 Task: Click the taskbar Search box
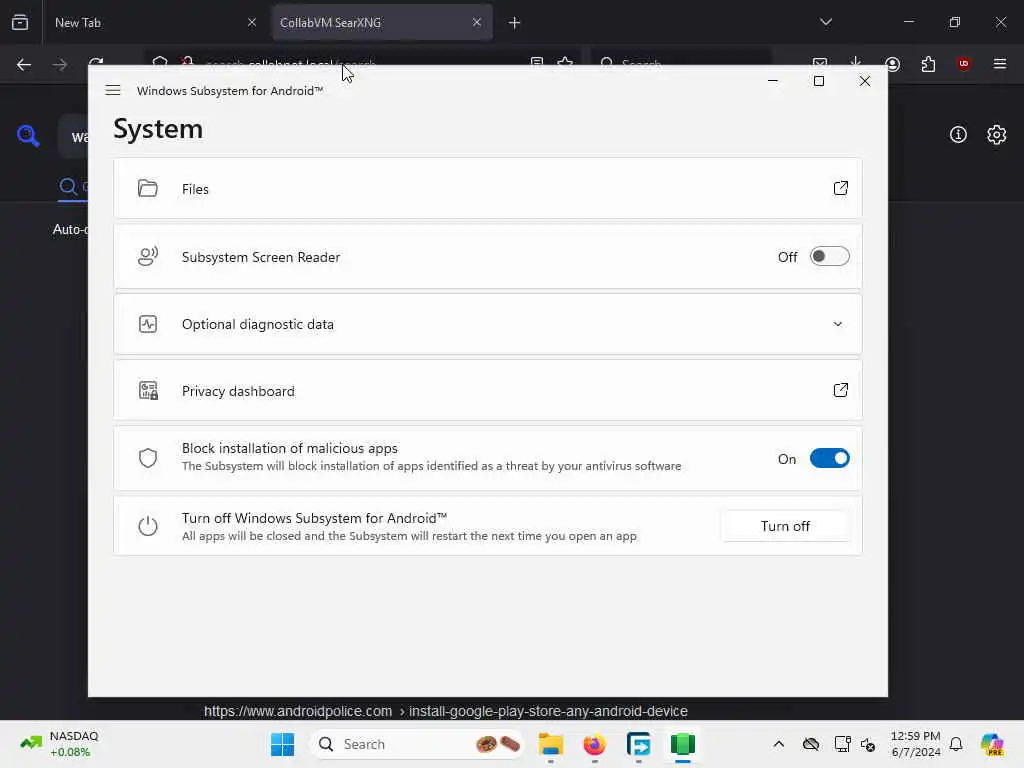[418, 744]
